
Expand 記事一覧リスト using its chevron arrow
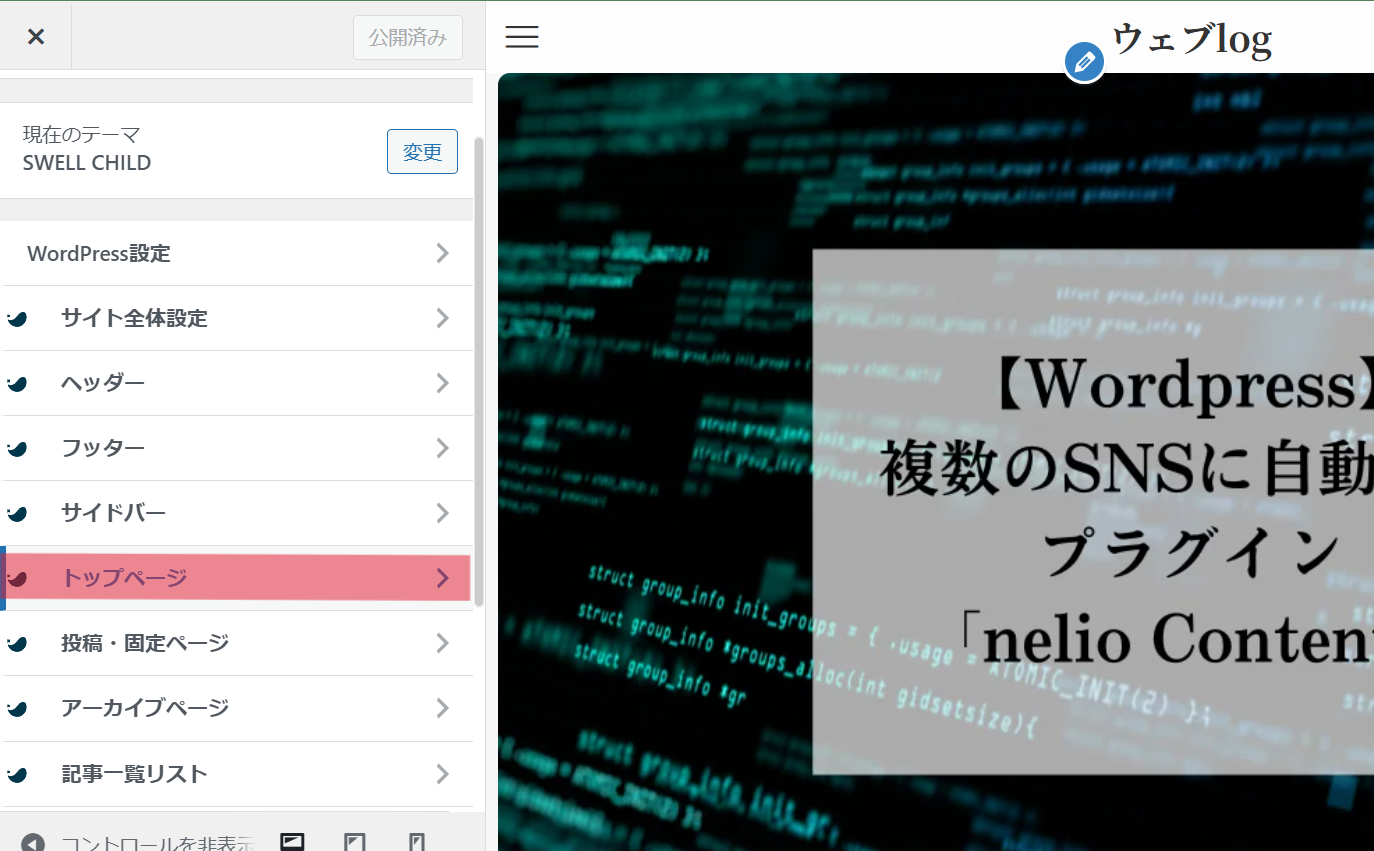click(x=443, y=774)
